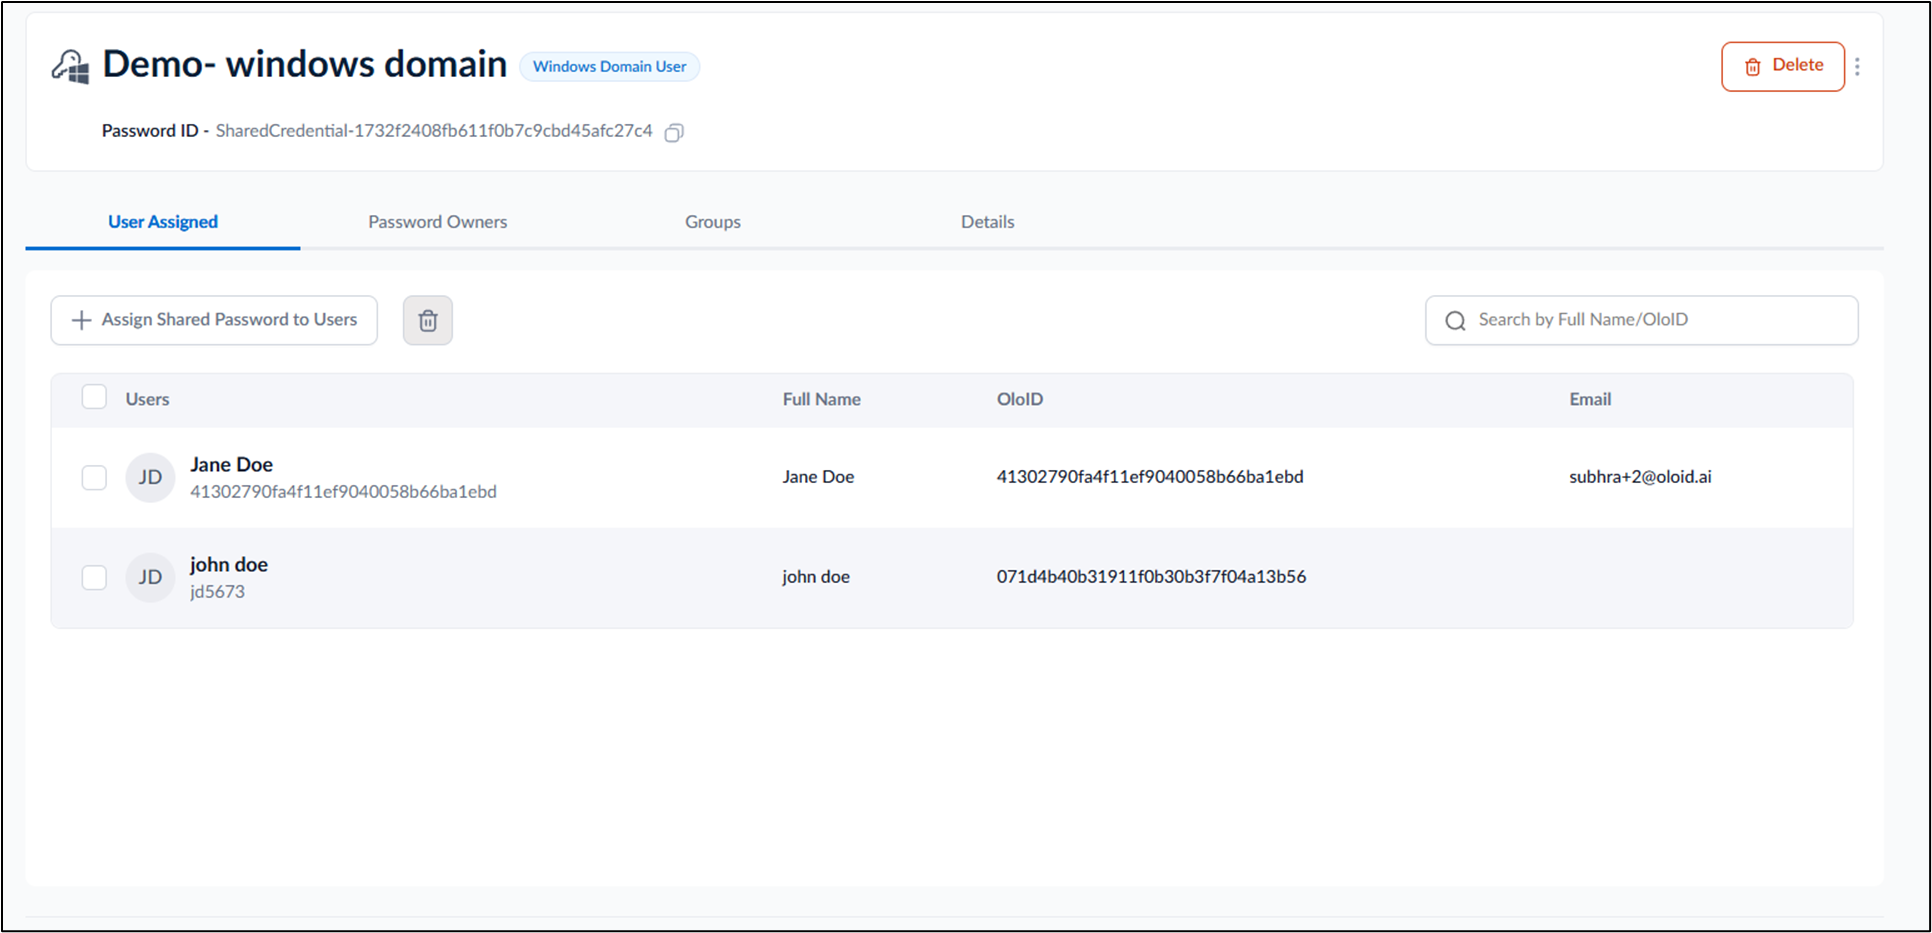Viewport: 1932px width, 933px height.
Task: Open the Details tab
Action: tap(988, 222)
